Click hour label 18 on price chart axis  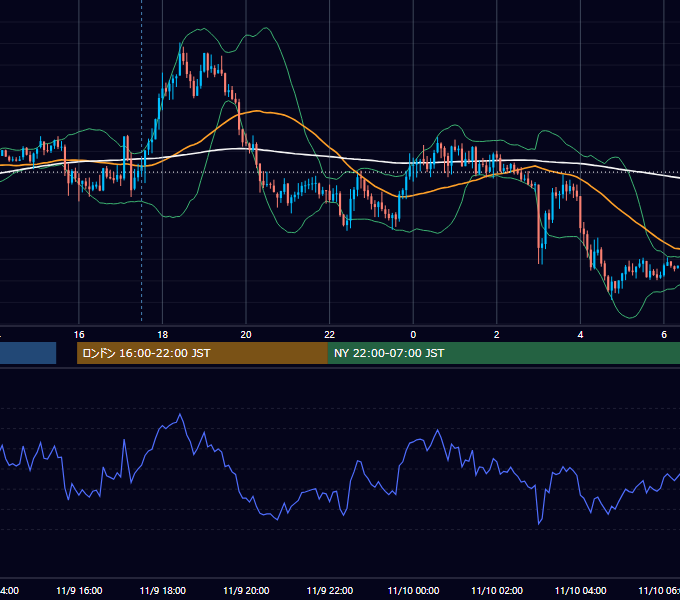(x=163, y=335)
